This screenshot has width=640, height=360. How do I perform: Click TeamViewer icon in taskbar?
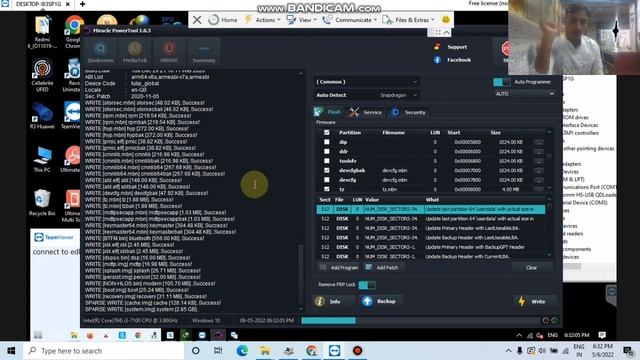tap(334, 351)
